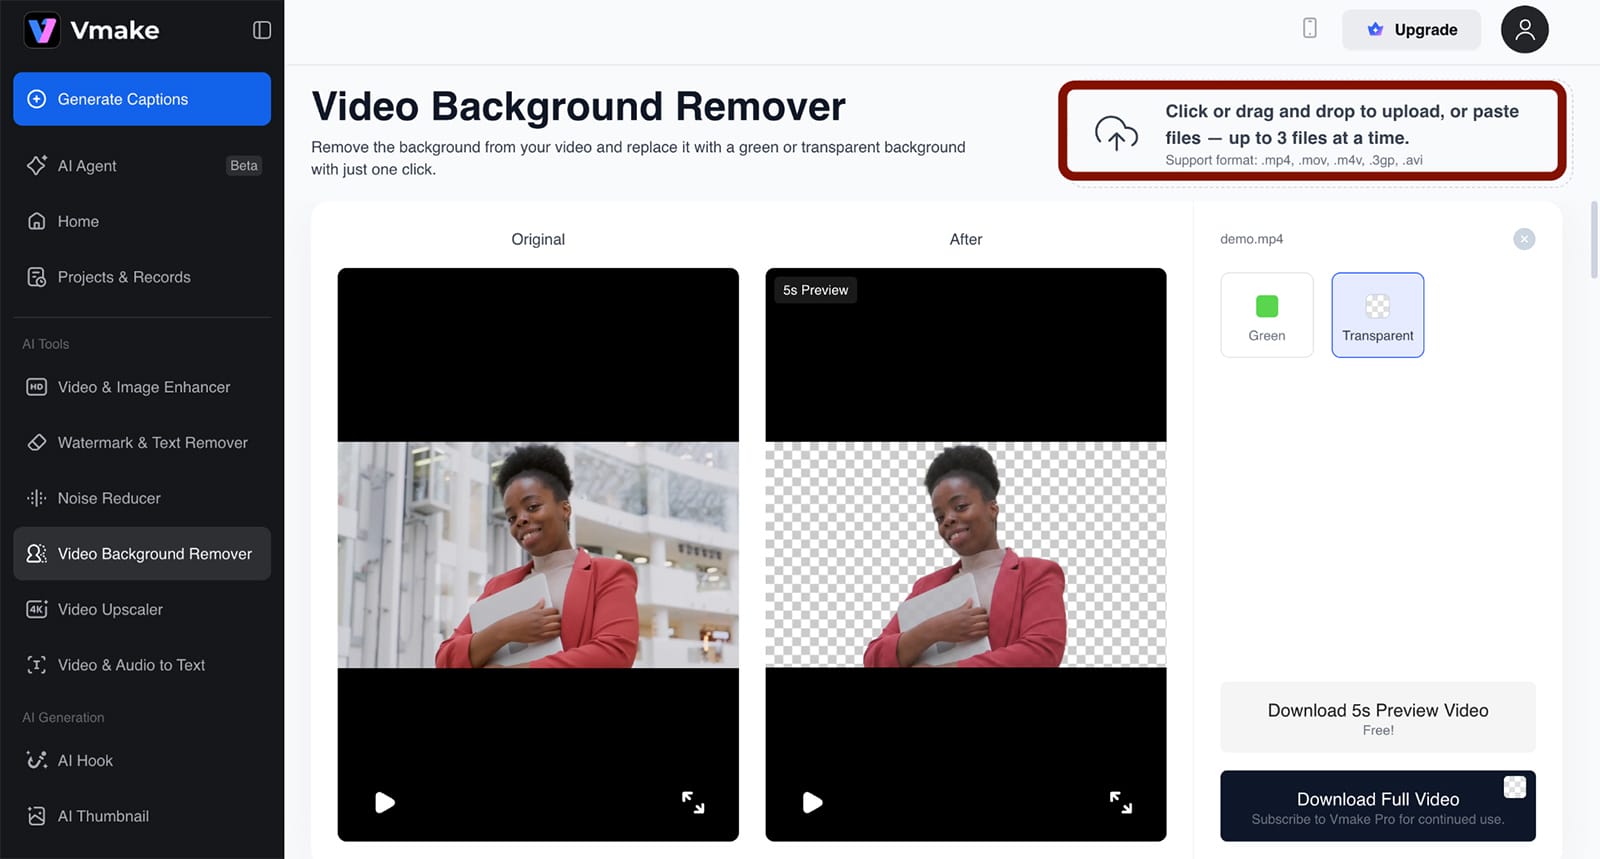Click the Upgrade button

click(1411, 30)
